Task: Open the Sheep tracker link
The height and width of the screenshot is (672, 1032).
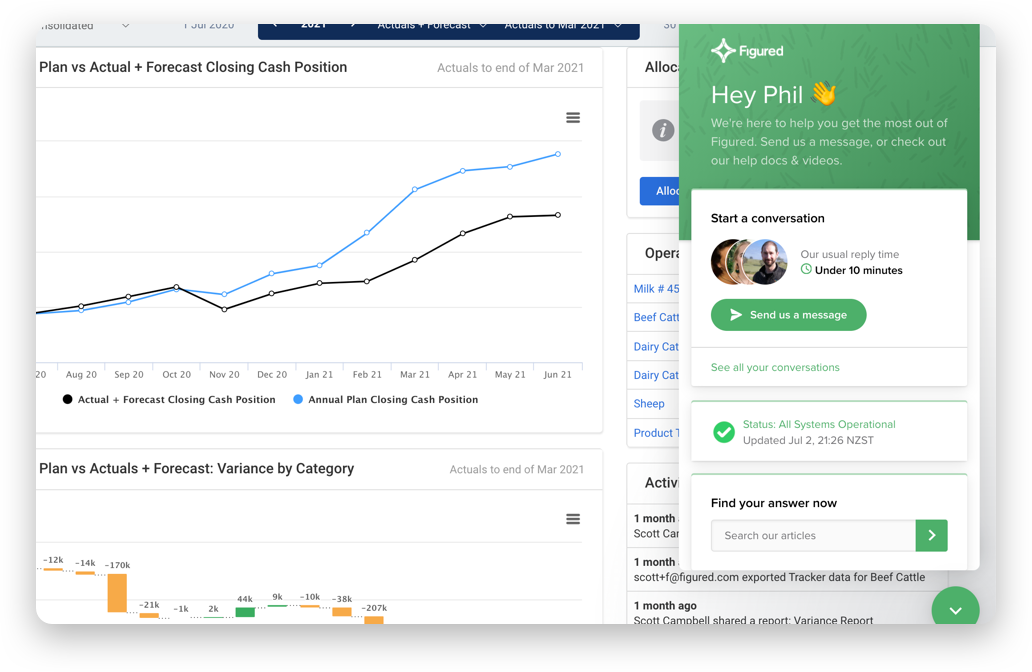Action: (x=647, y=403)
